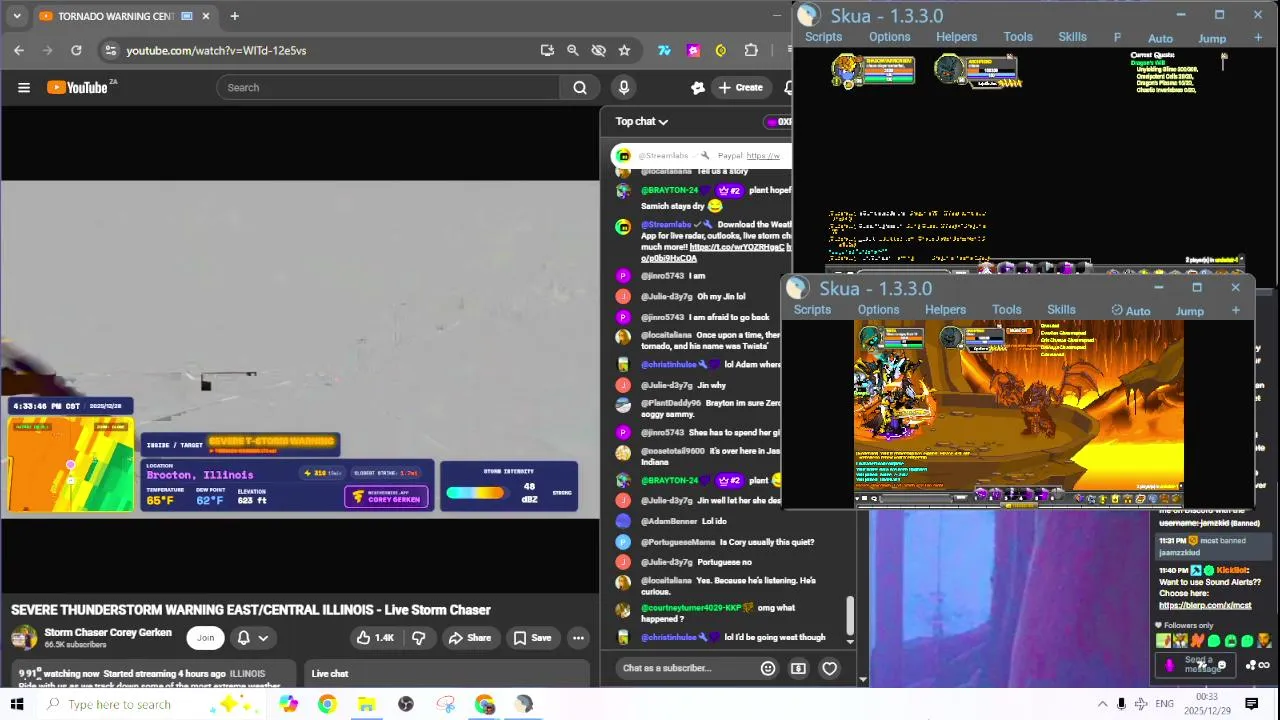Open emoji picker in live chat
1280x720 pixels.
pos(768,668)
